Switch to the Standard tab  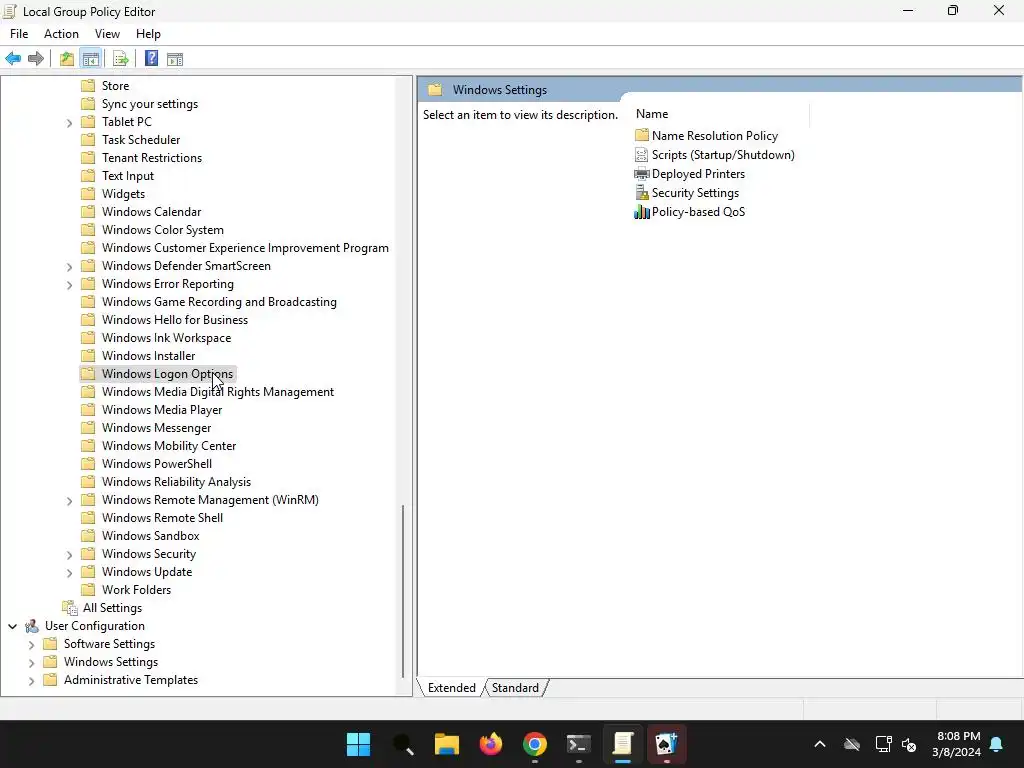coord(515,688)
